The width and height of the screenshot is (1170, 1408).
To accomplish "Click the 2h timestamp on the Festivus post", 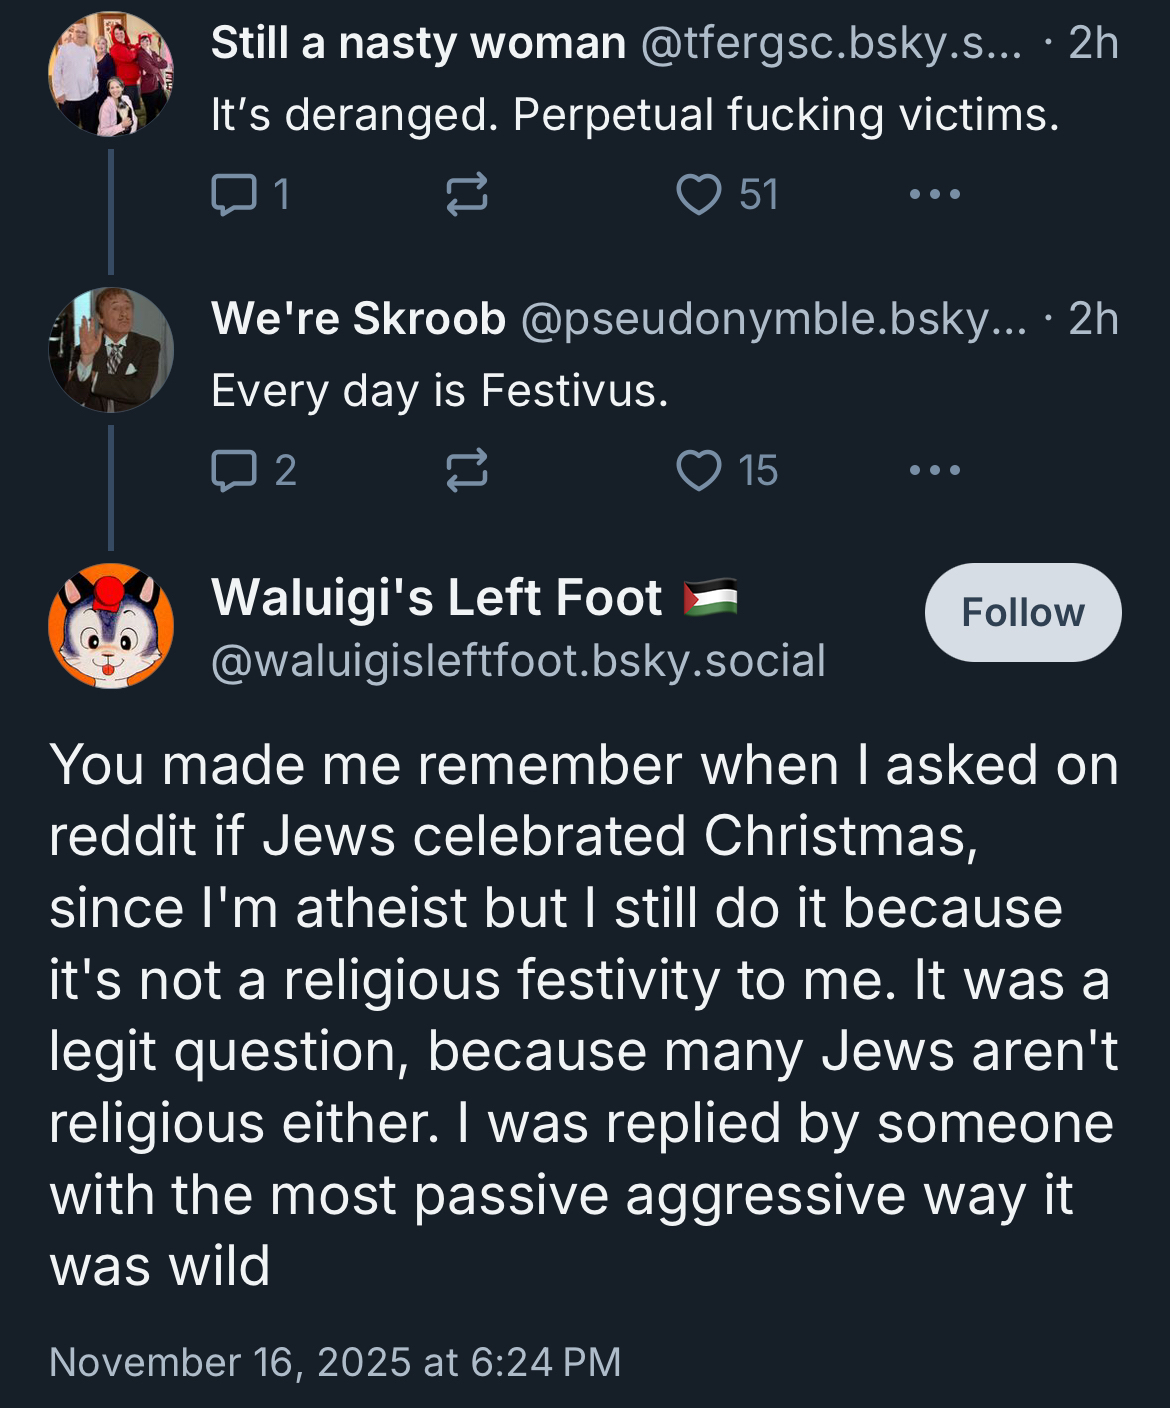I will [x=1092, y=319].
